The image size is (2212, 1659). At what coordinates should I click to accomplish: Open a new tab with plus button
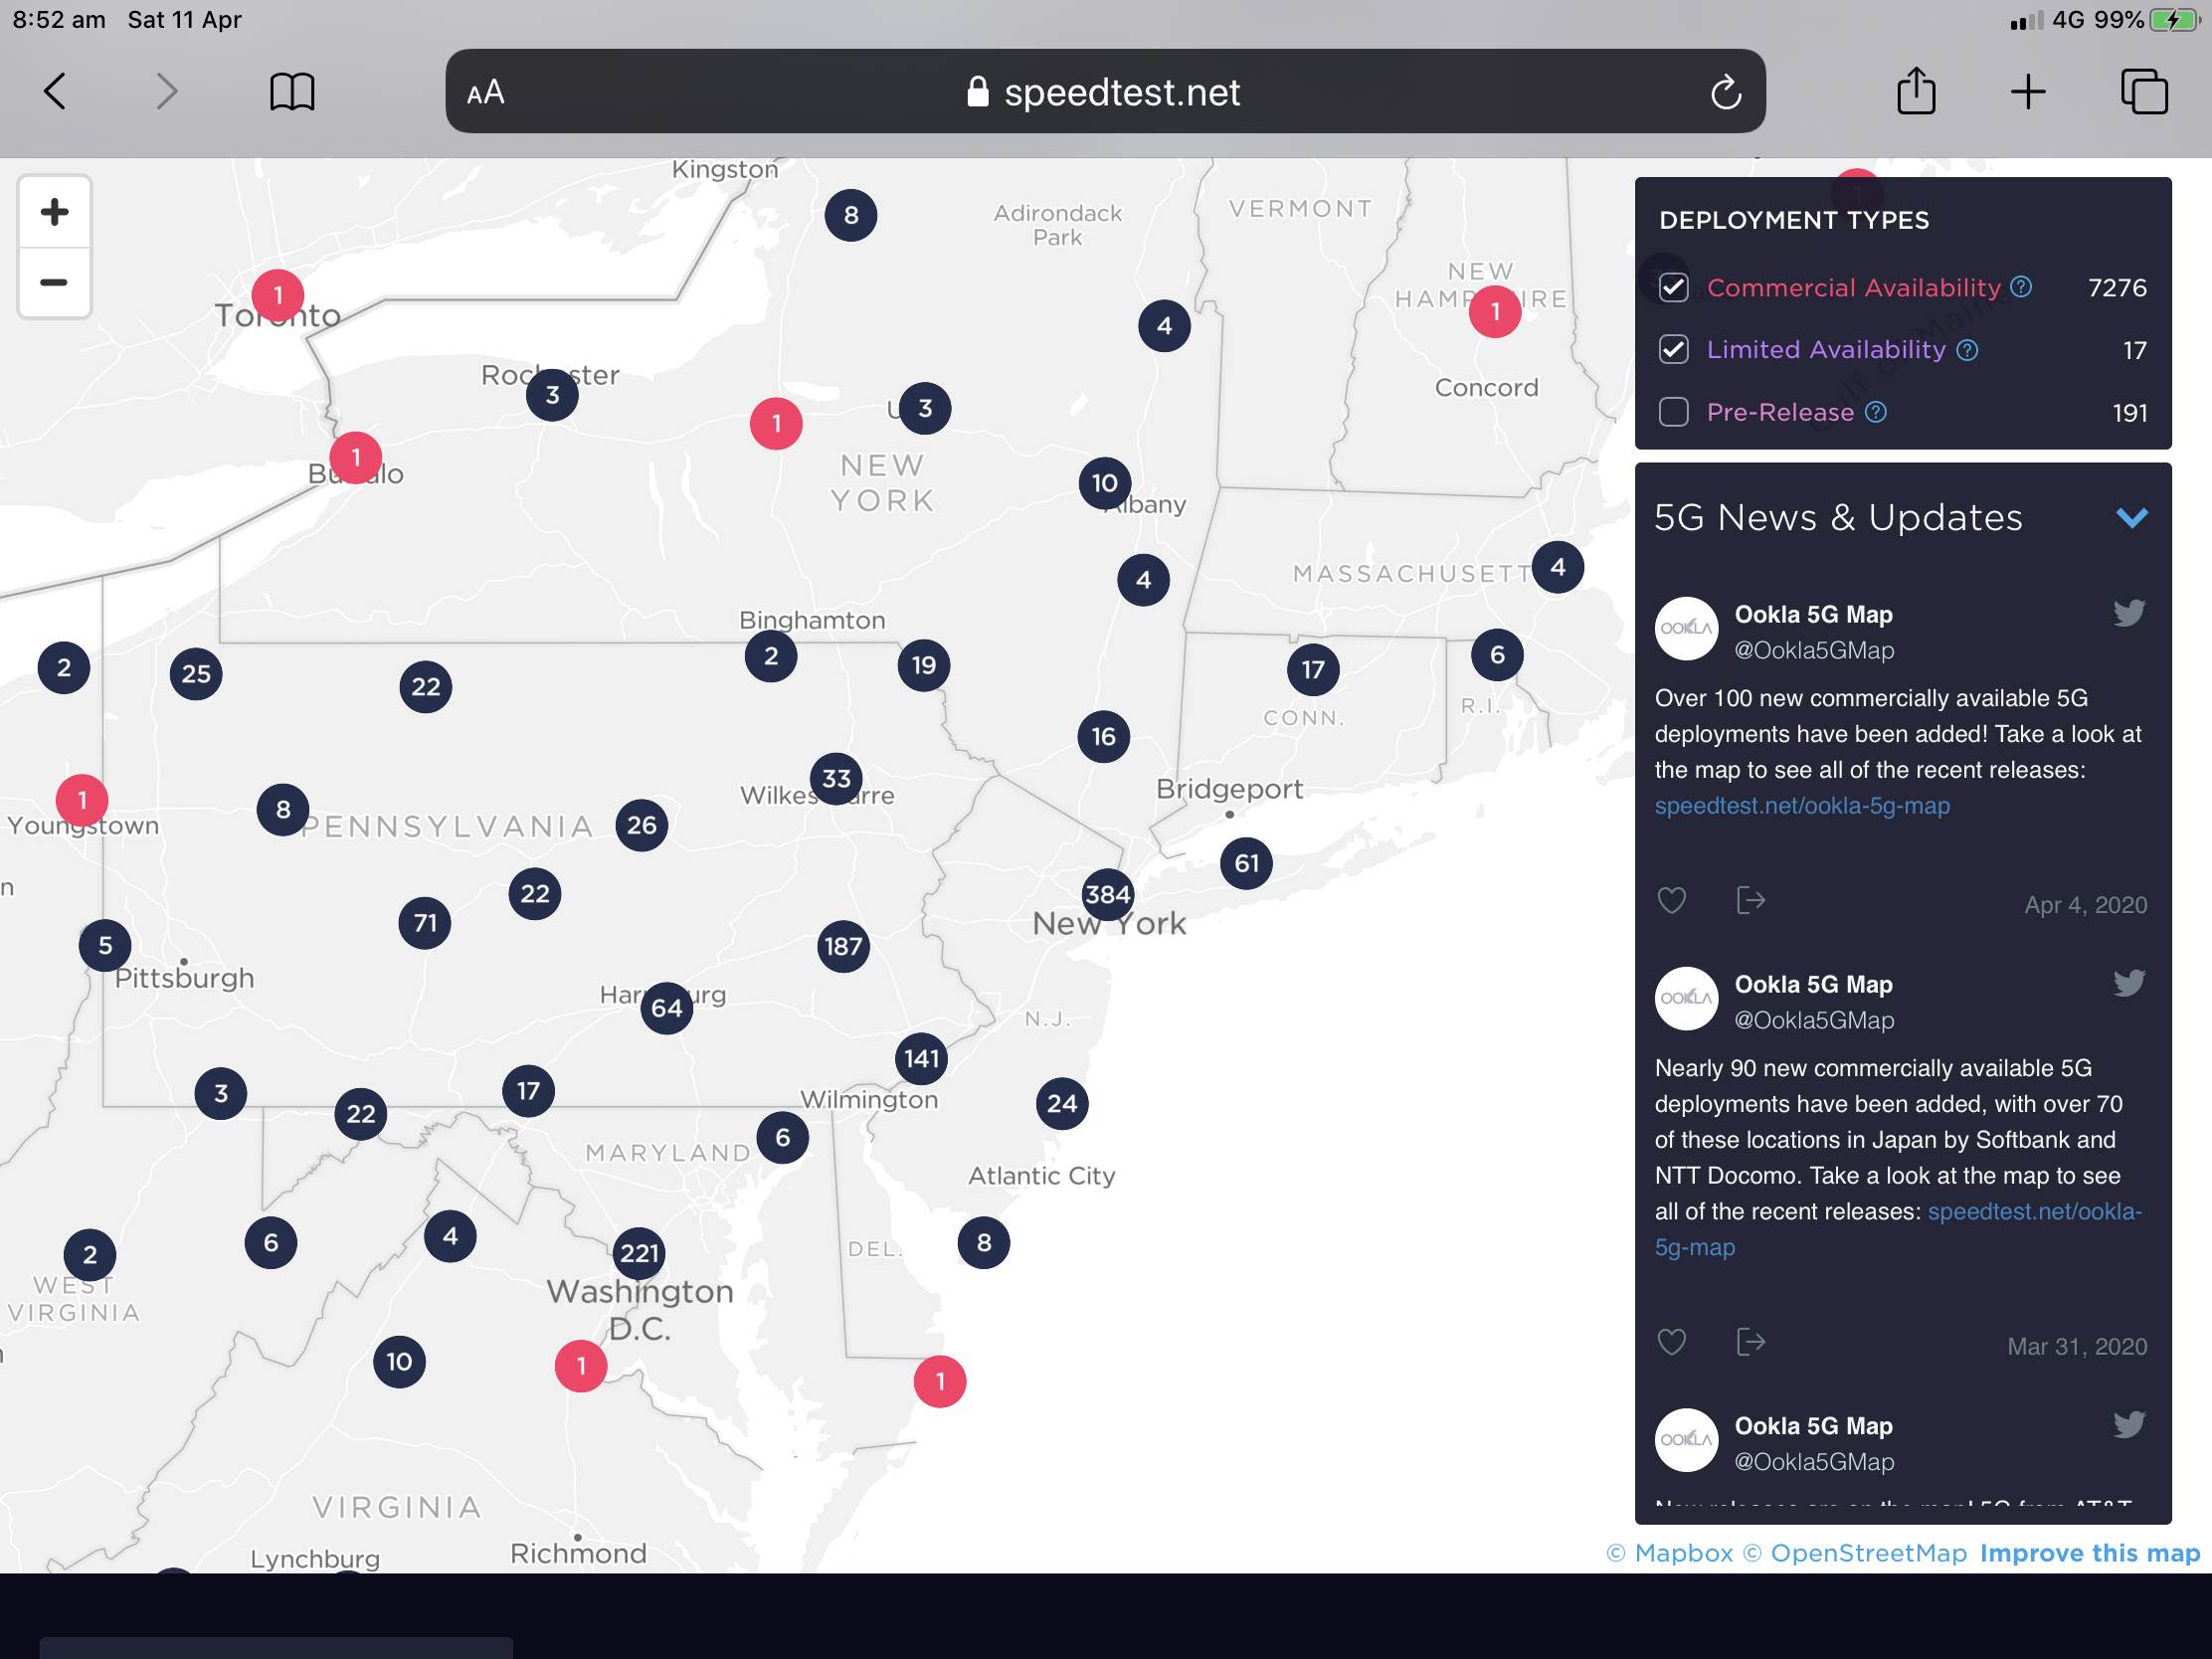click(2027, 92)
